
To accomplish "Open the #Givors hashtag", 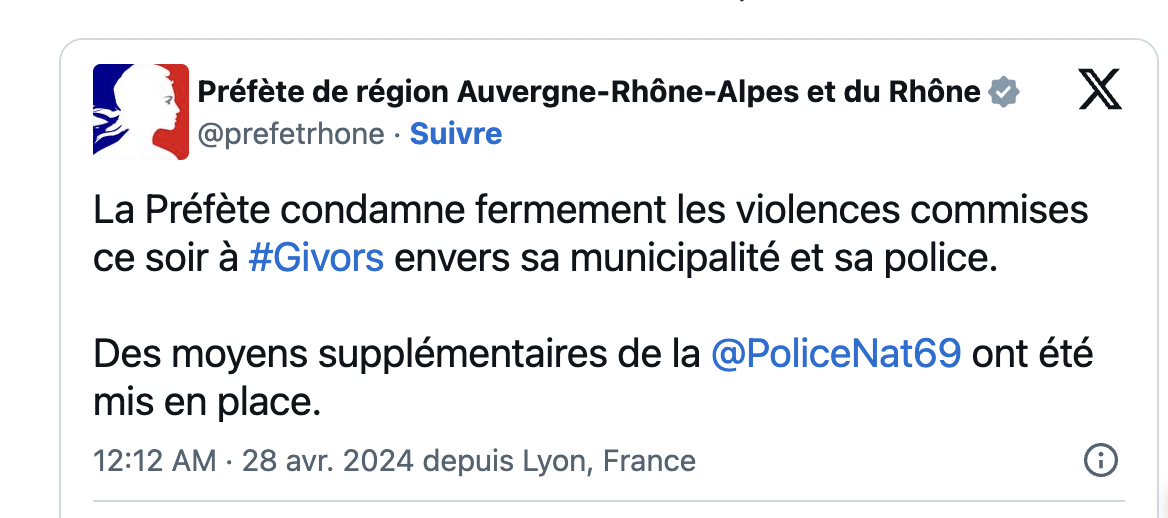I will click(x=316, y=259).
